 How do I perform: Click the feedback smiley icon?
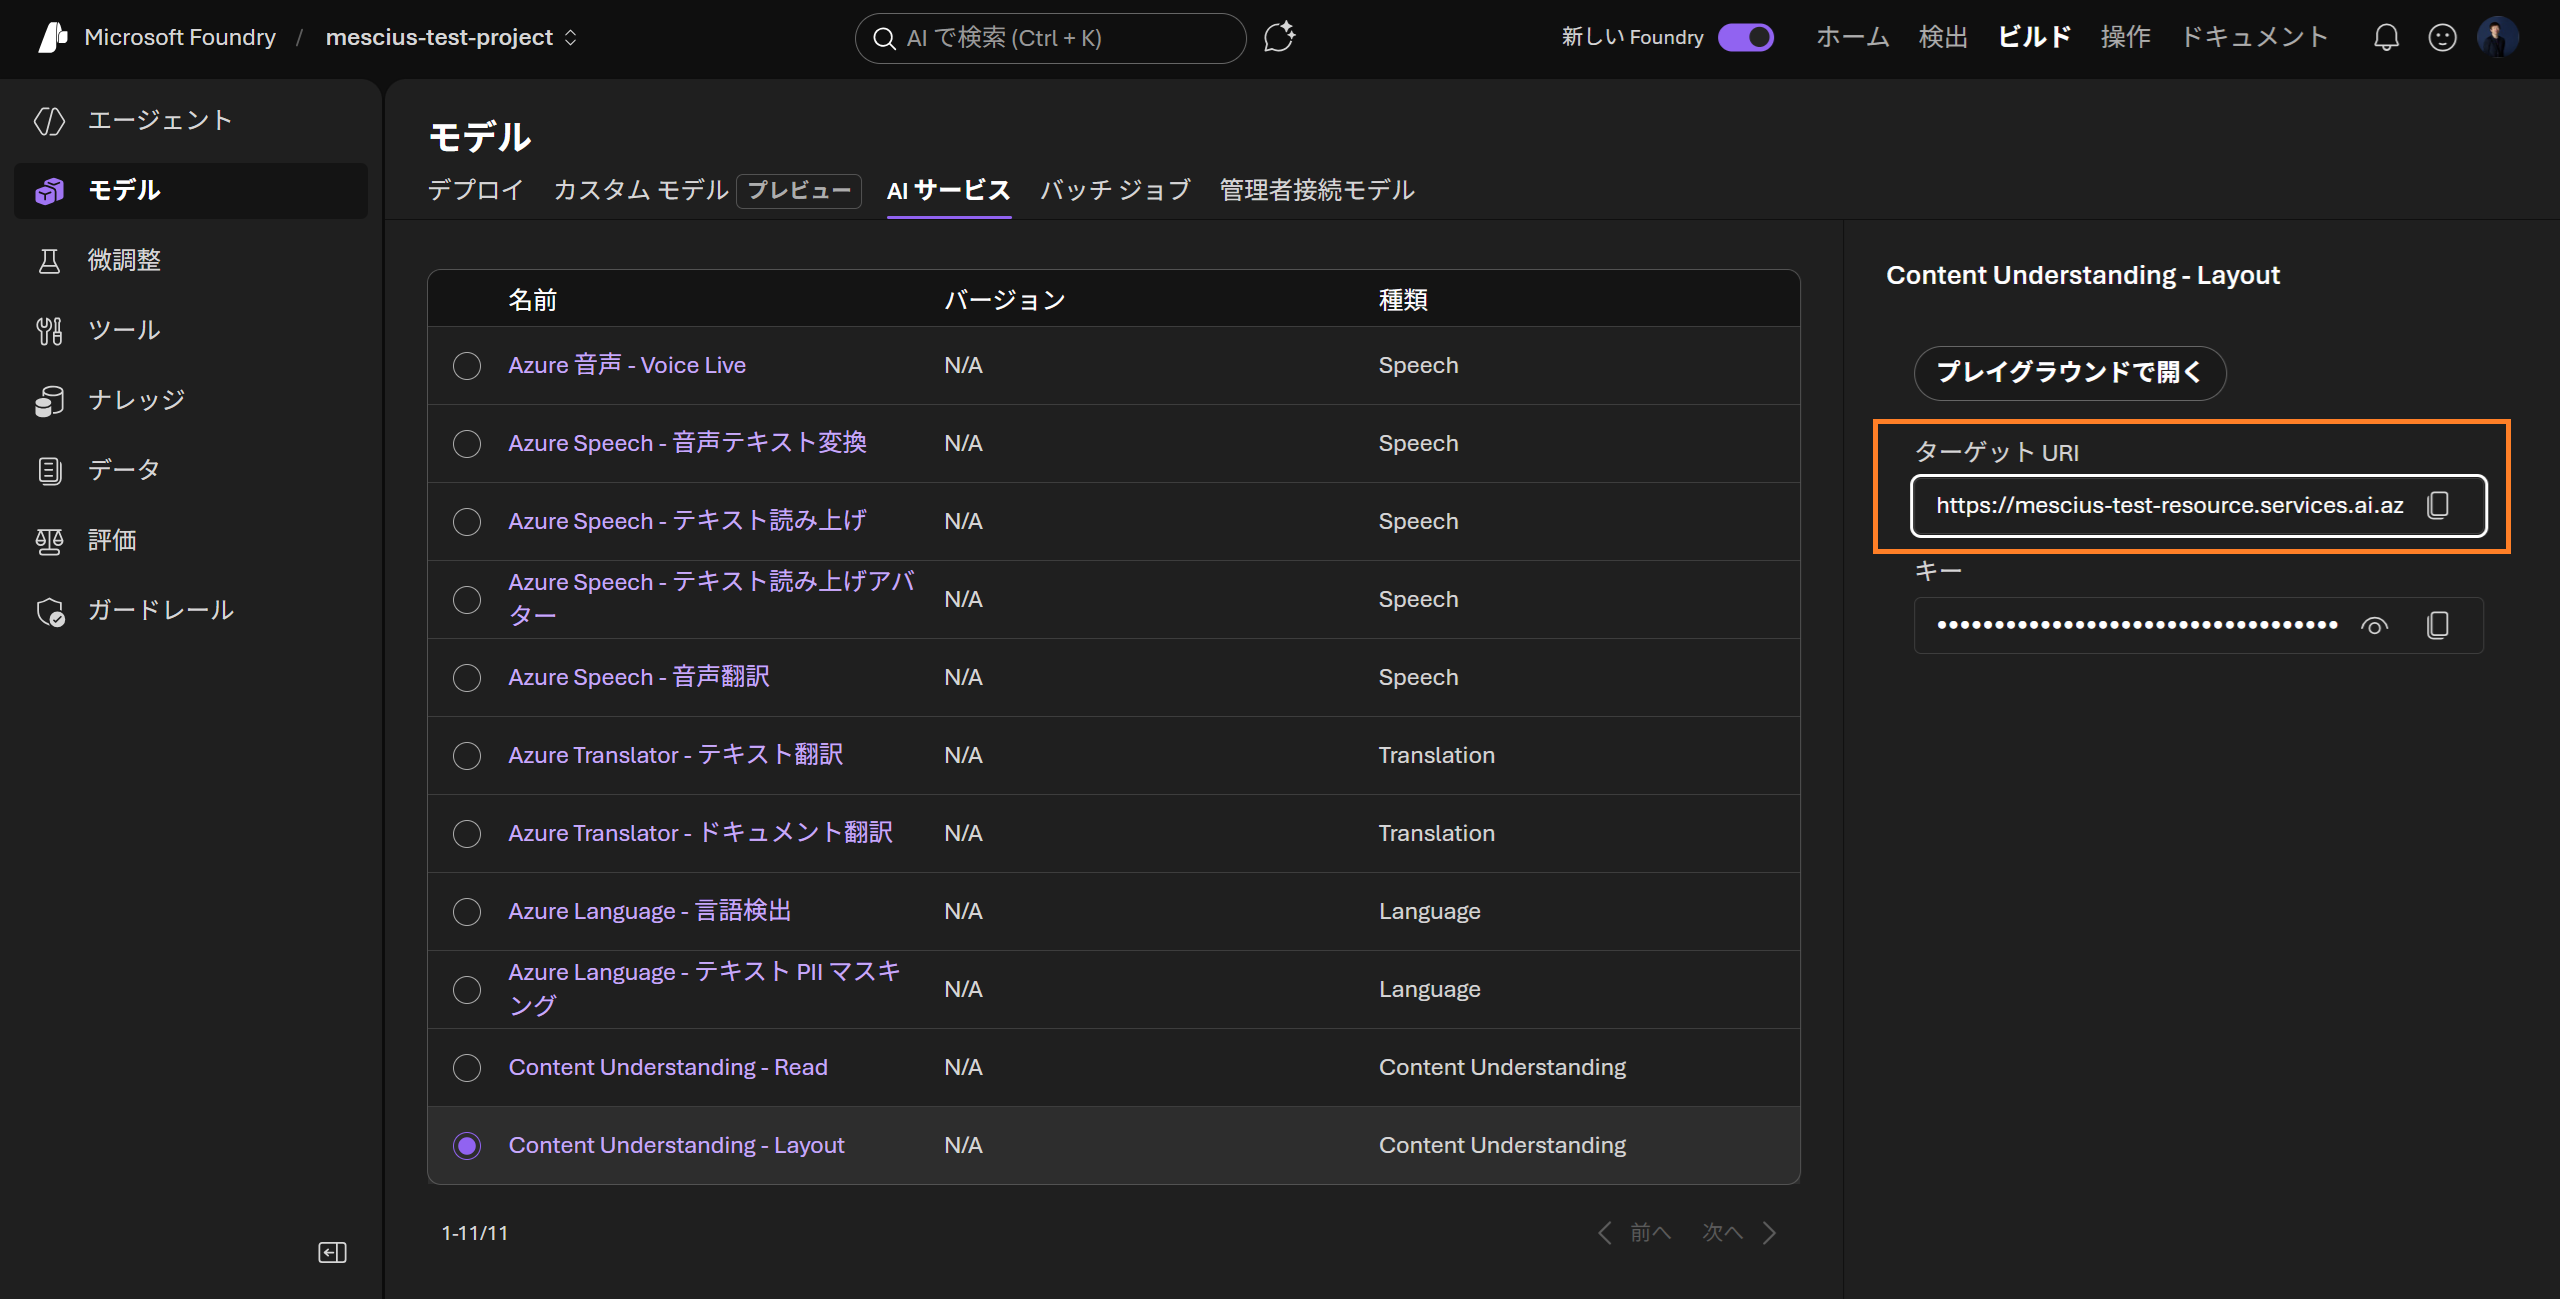2443,38
